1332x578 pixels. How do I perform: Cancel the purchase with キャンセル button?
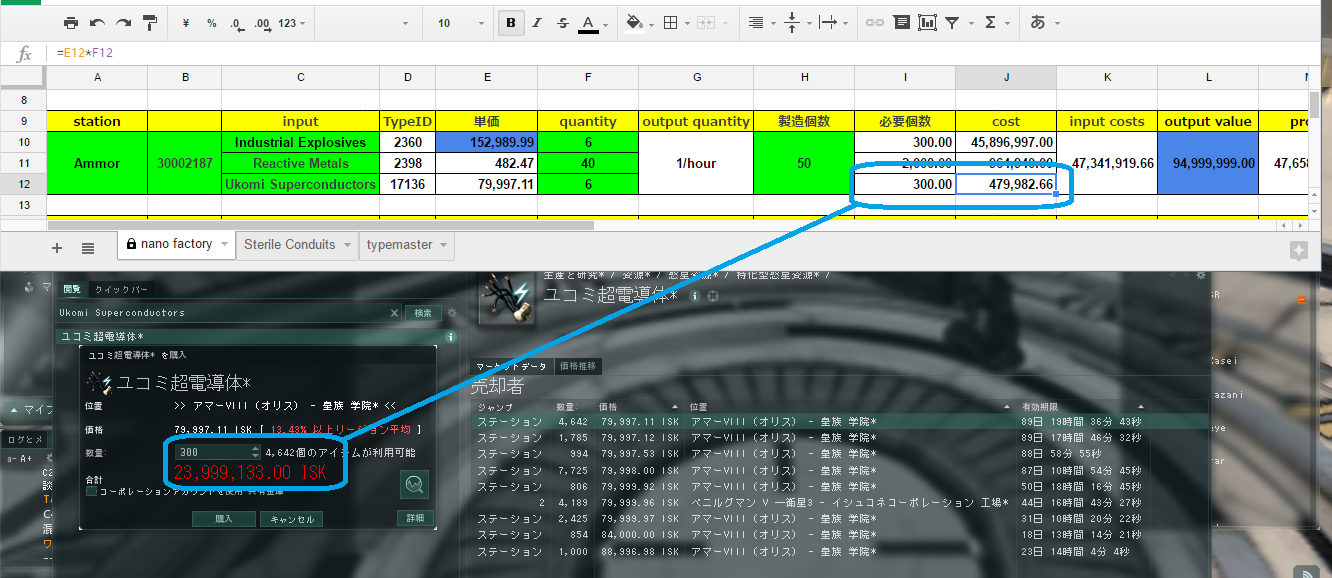point(292,519)
